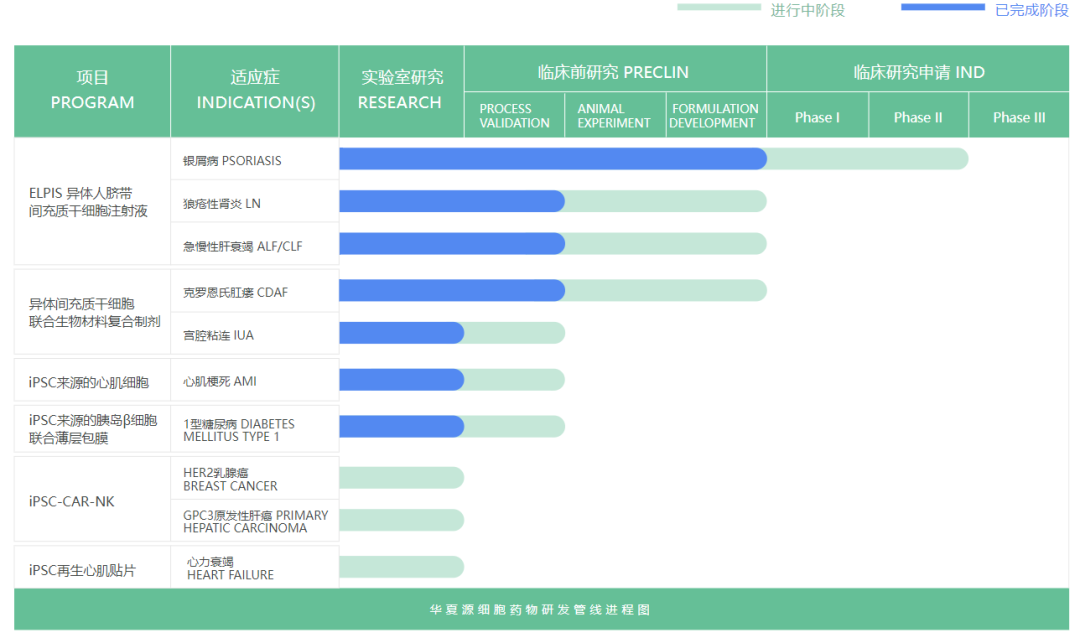This screenshot has width=1080, height=638.
Task: Click the blue 已完成阶段 legend swatch
Action: pos(942,8)
